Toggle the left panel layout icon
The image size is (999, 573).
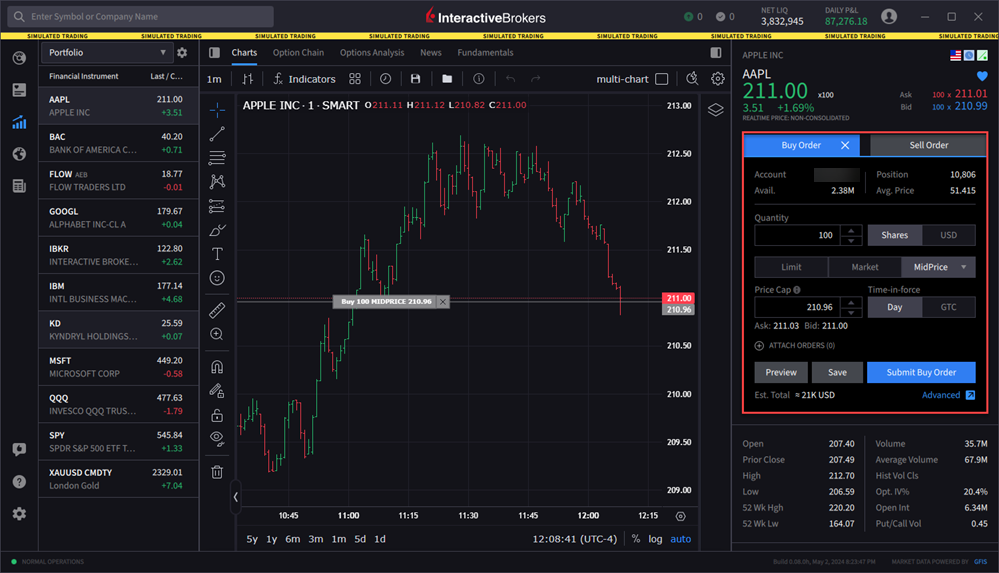tap(215, 53)
